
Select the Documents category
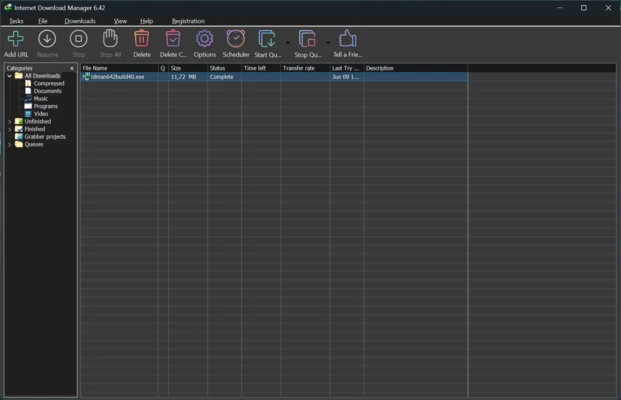coord(48,91)
